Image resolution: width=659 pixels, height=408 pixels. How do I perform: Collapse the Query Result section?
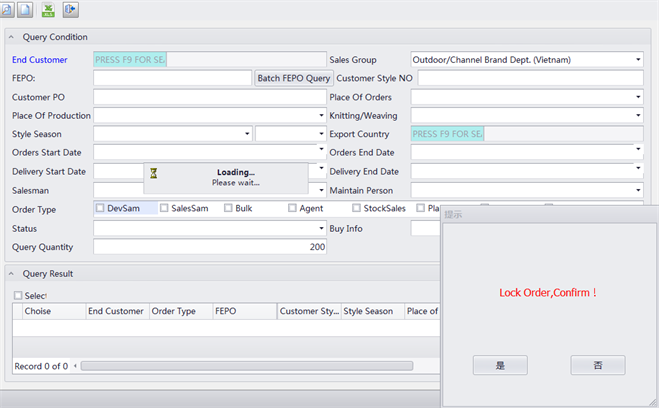[x=11, y=273]
